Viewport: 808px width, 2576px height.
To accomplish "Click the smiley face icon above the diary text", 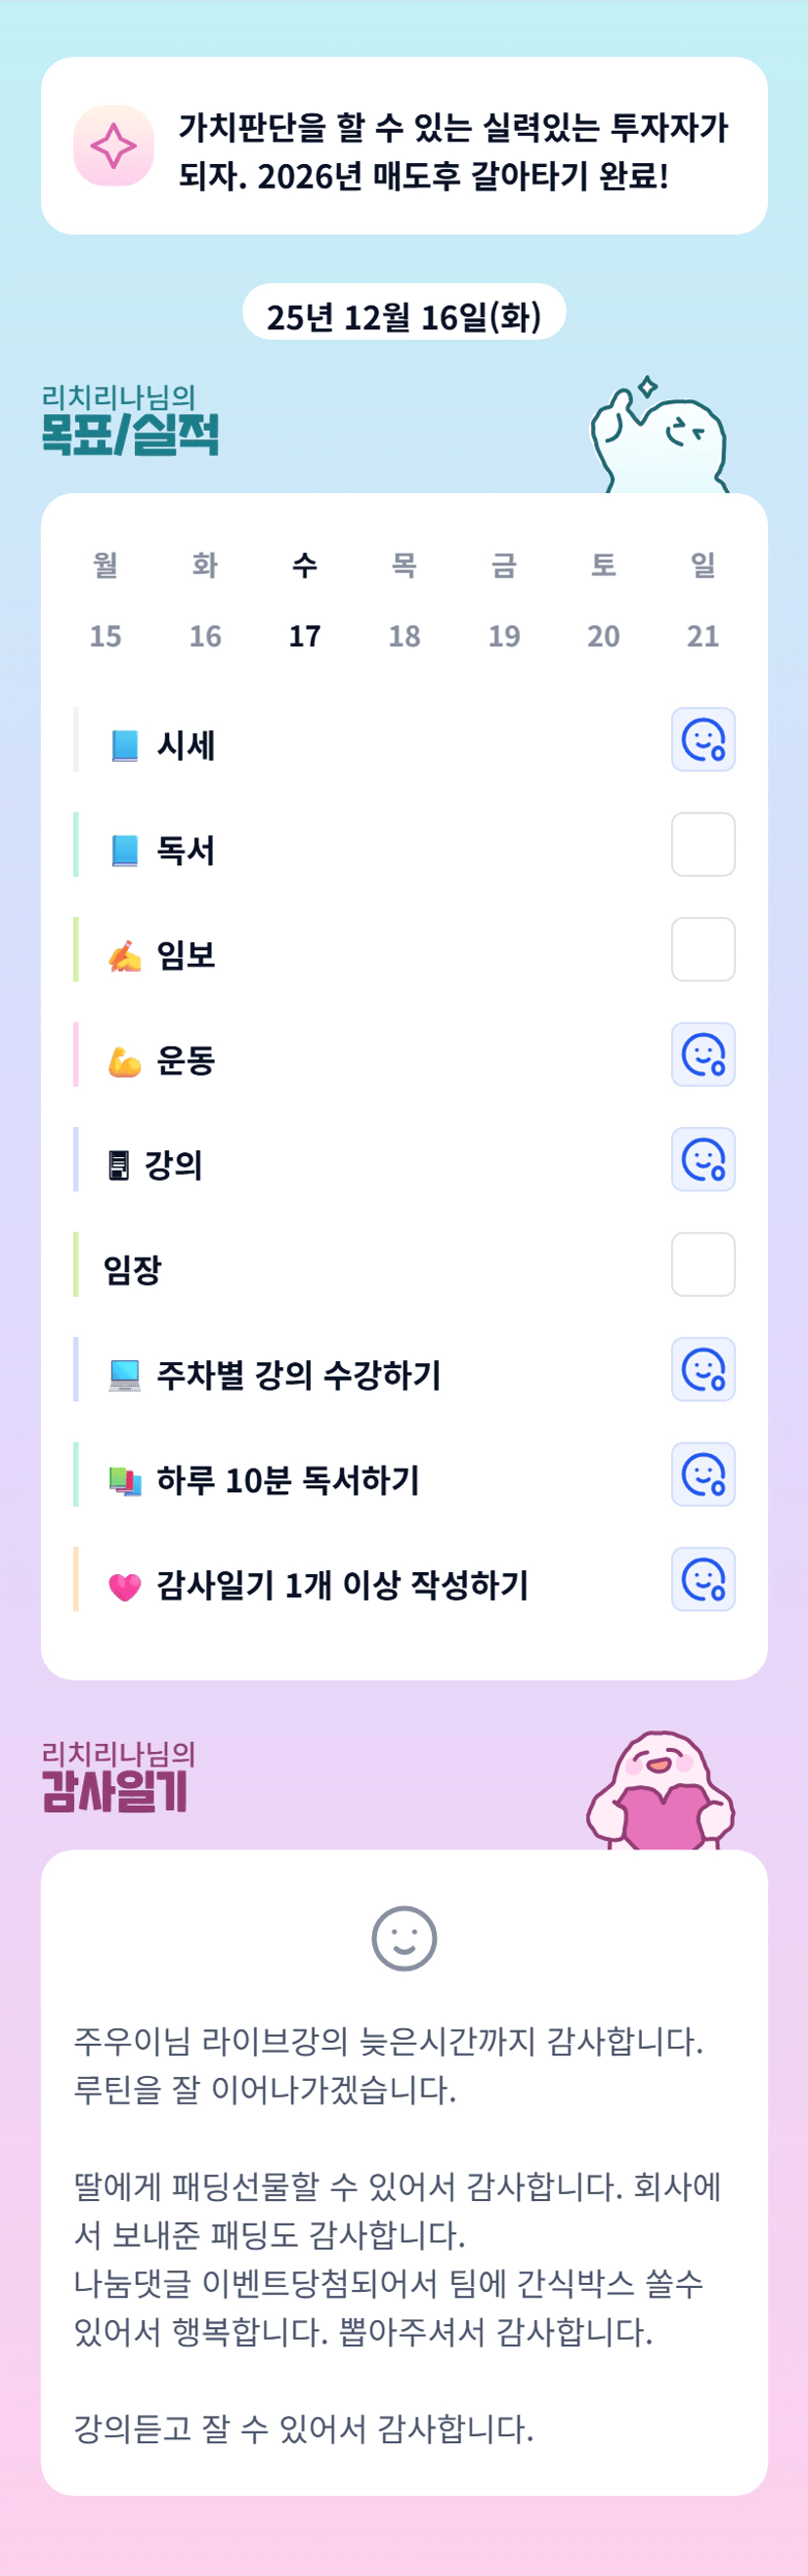I will [x=404, y=1938].
